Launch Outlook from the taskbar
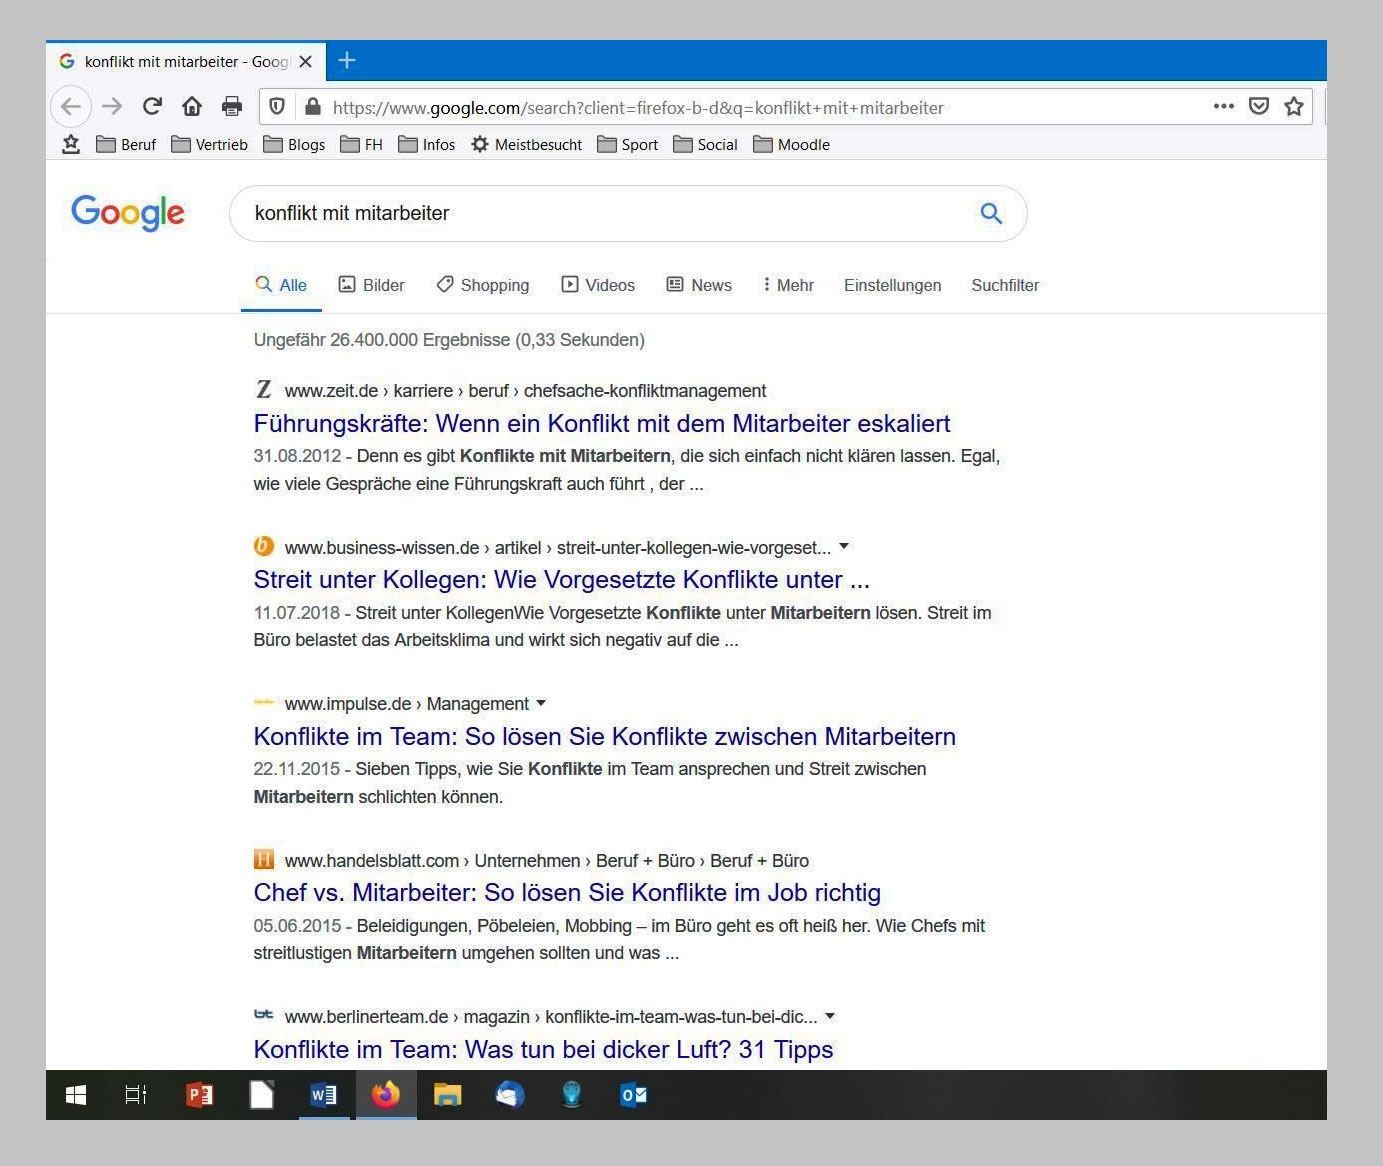1383x1166 pixels. (634, 1095)
